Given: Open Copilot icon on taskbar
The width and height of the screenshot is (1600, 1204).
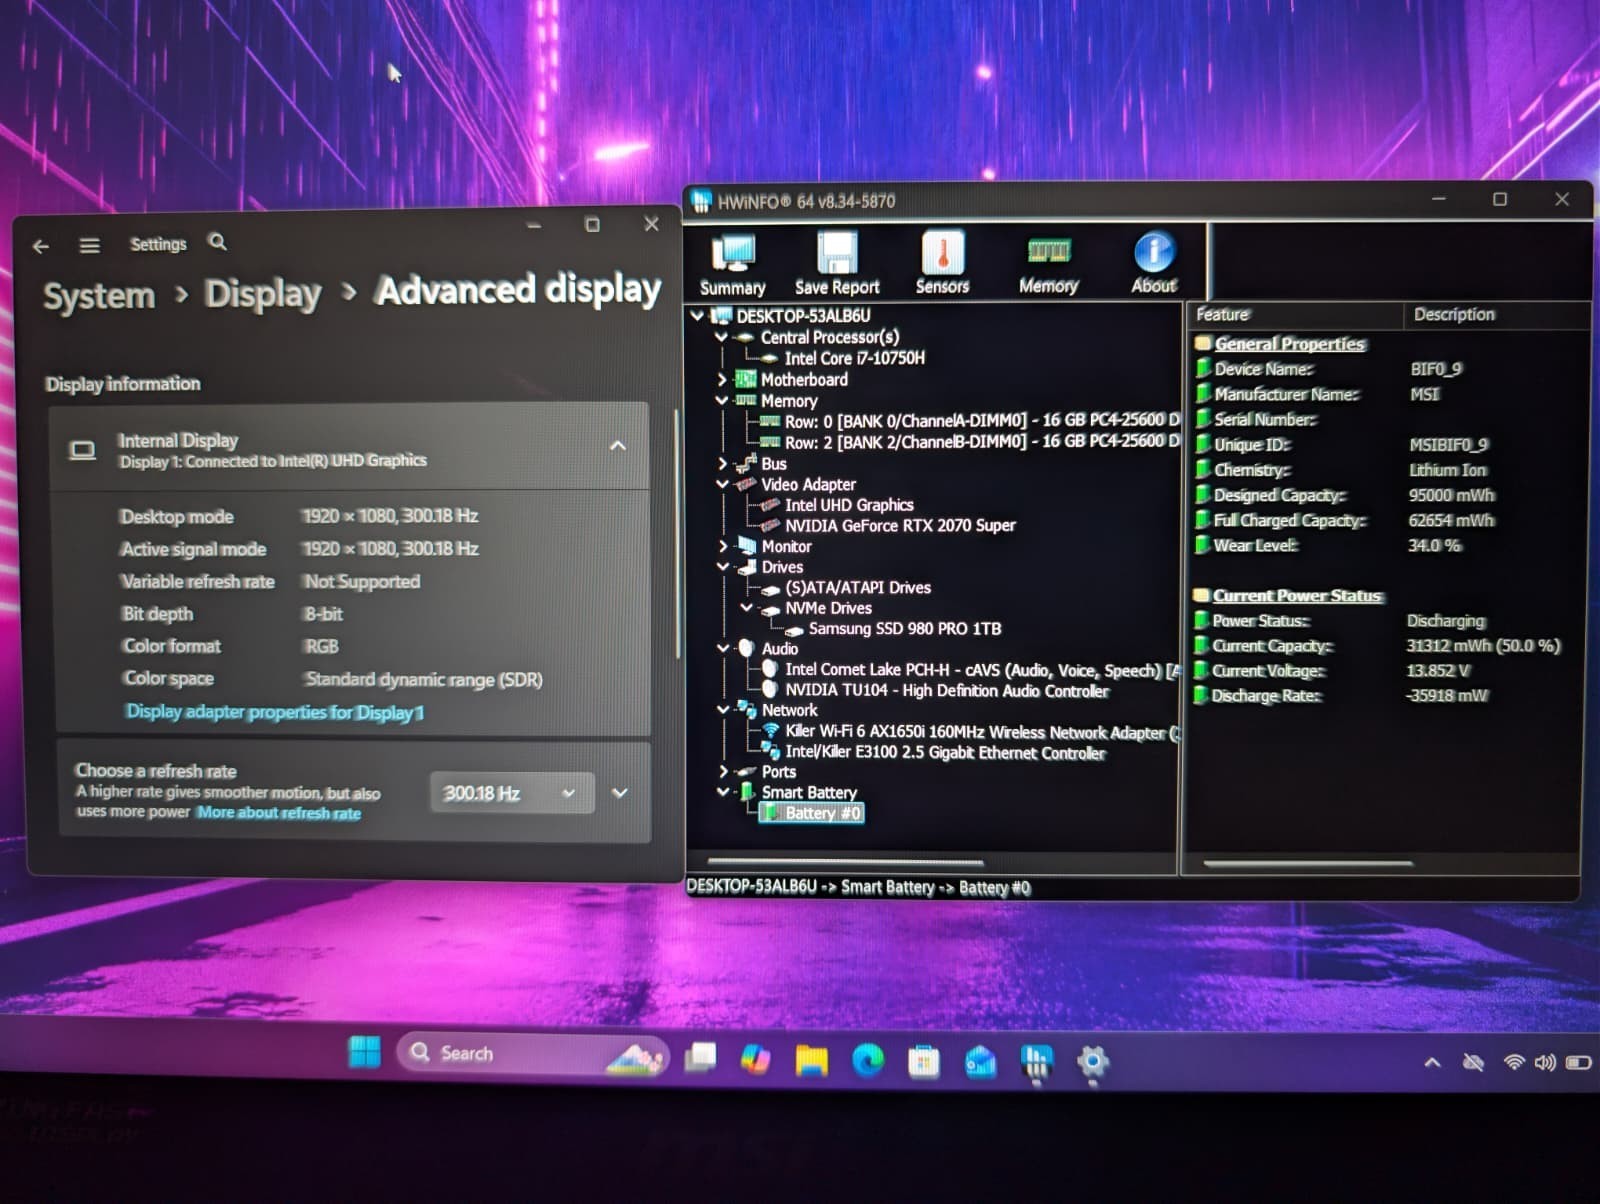Looking at the screenshot, I should pos(756,1058).
